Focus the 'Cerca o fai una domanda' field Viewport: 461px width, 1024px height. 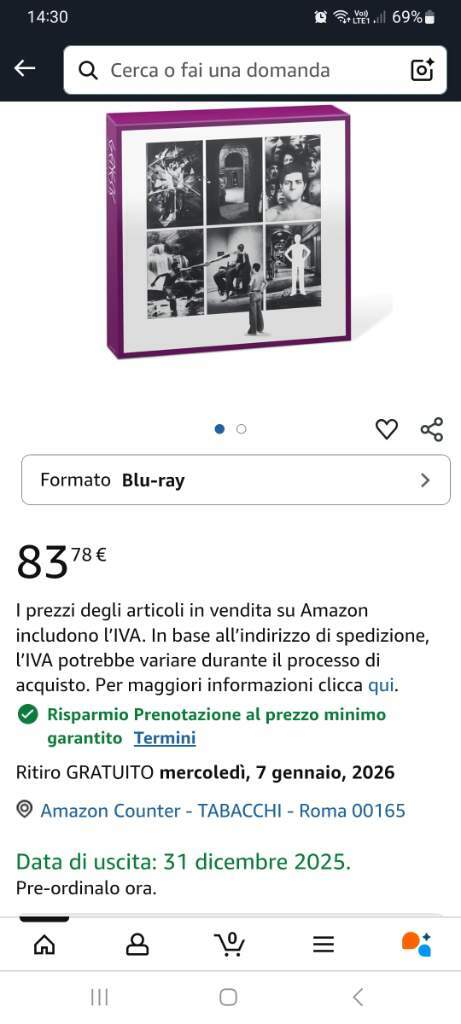point(255,71)
